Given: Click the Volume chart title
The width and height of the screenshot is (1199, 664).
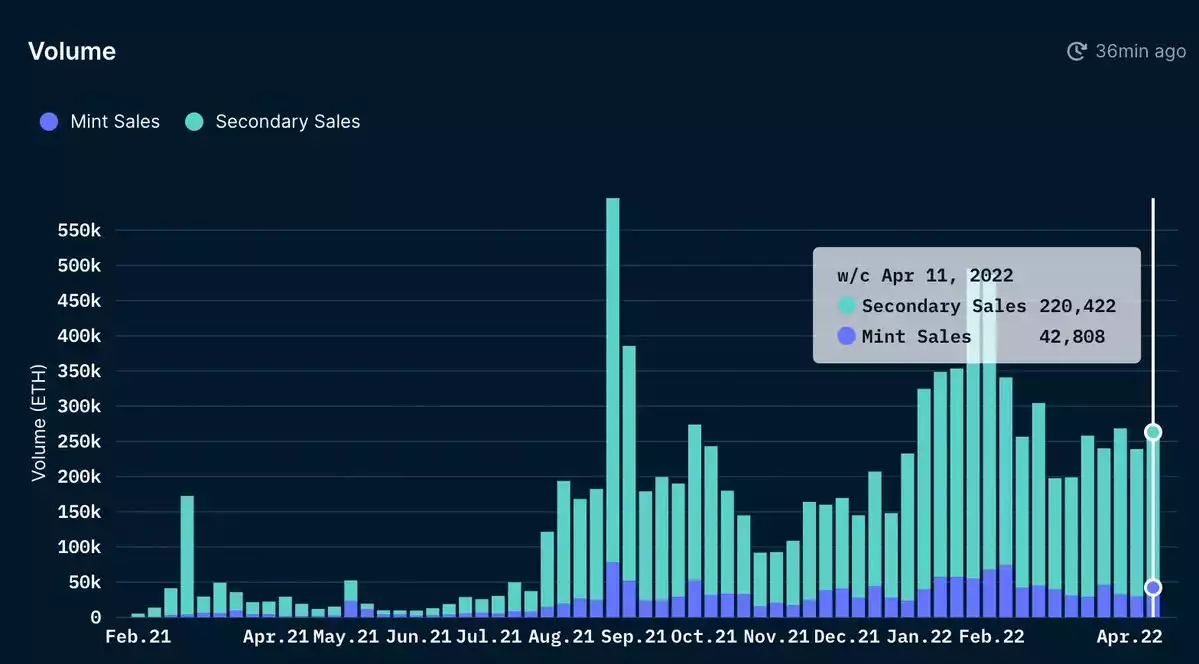Looking at the screenshot, I should [x=72, y=51].
